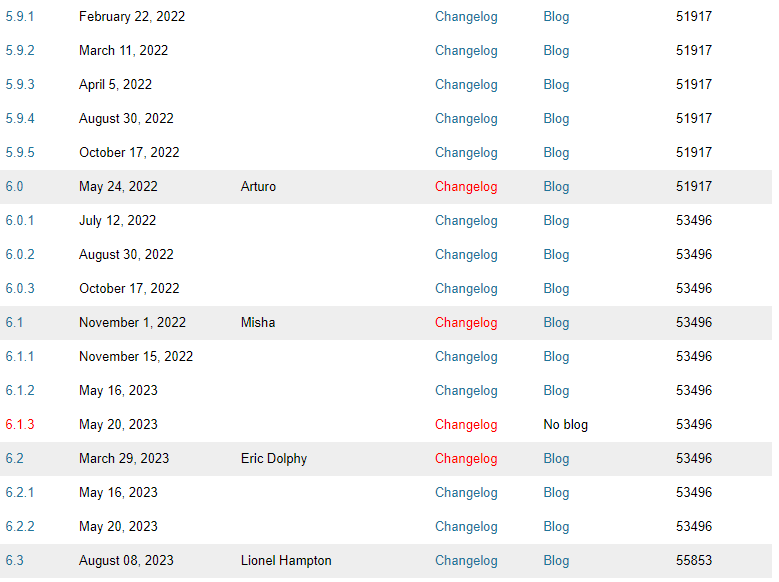The height and width of the screenshot is (582, 779).
Task: Click the 6.3 version number link
Action: point(14,561)
